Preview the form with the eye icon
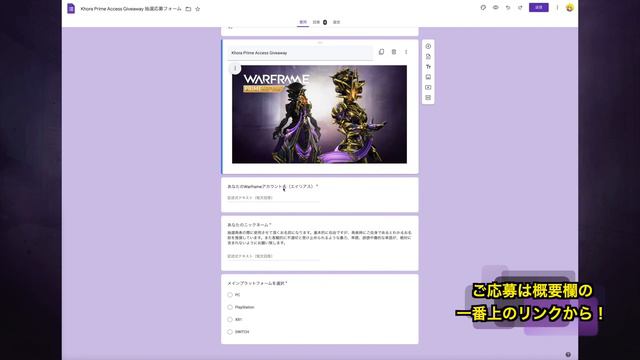Image resolution: width=640 pixels, height=360 pixels. pyautogui.click(x=496, y=7)
